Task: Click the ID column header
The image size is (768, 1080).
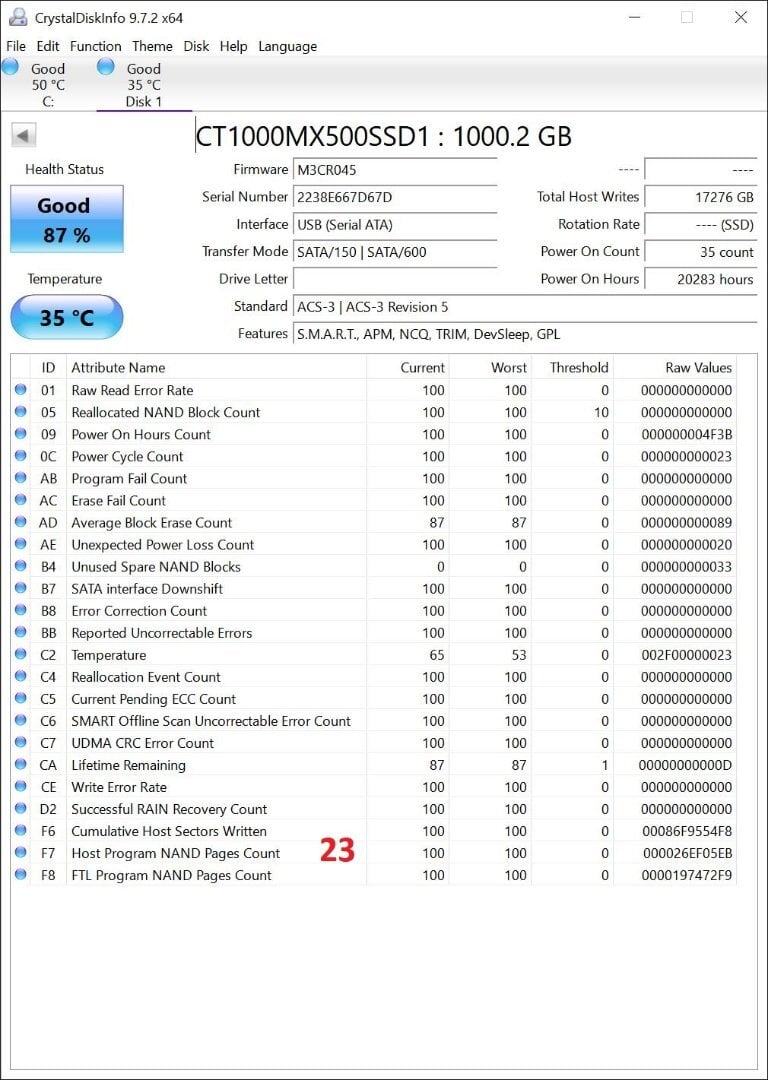Action: 48,367
